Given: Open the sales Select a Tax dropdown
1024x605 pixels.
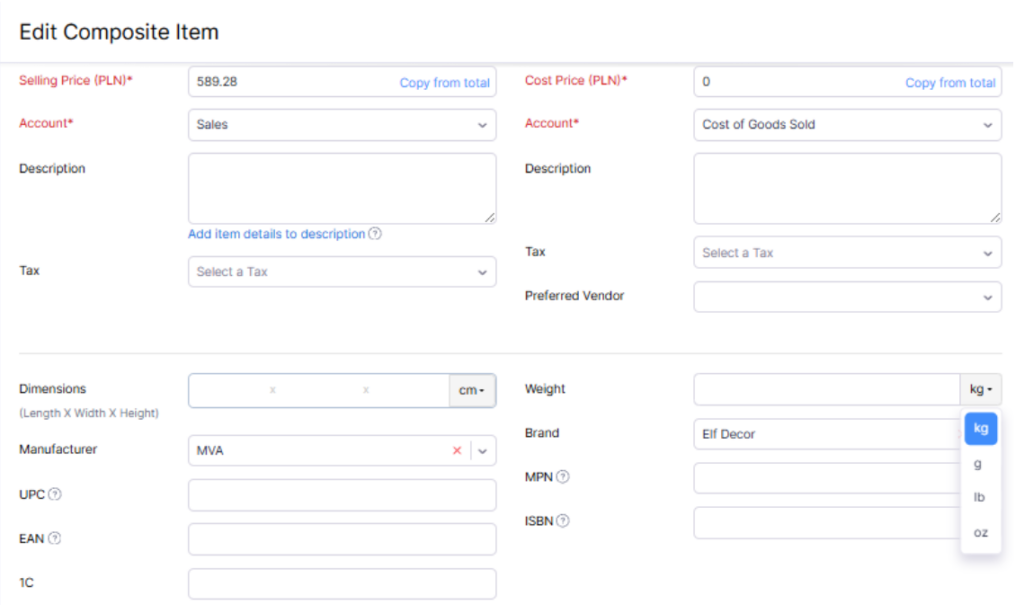Looking at the screenshot, I should (342, 272).
